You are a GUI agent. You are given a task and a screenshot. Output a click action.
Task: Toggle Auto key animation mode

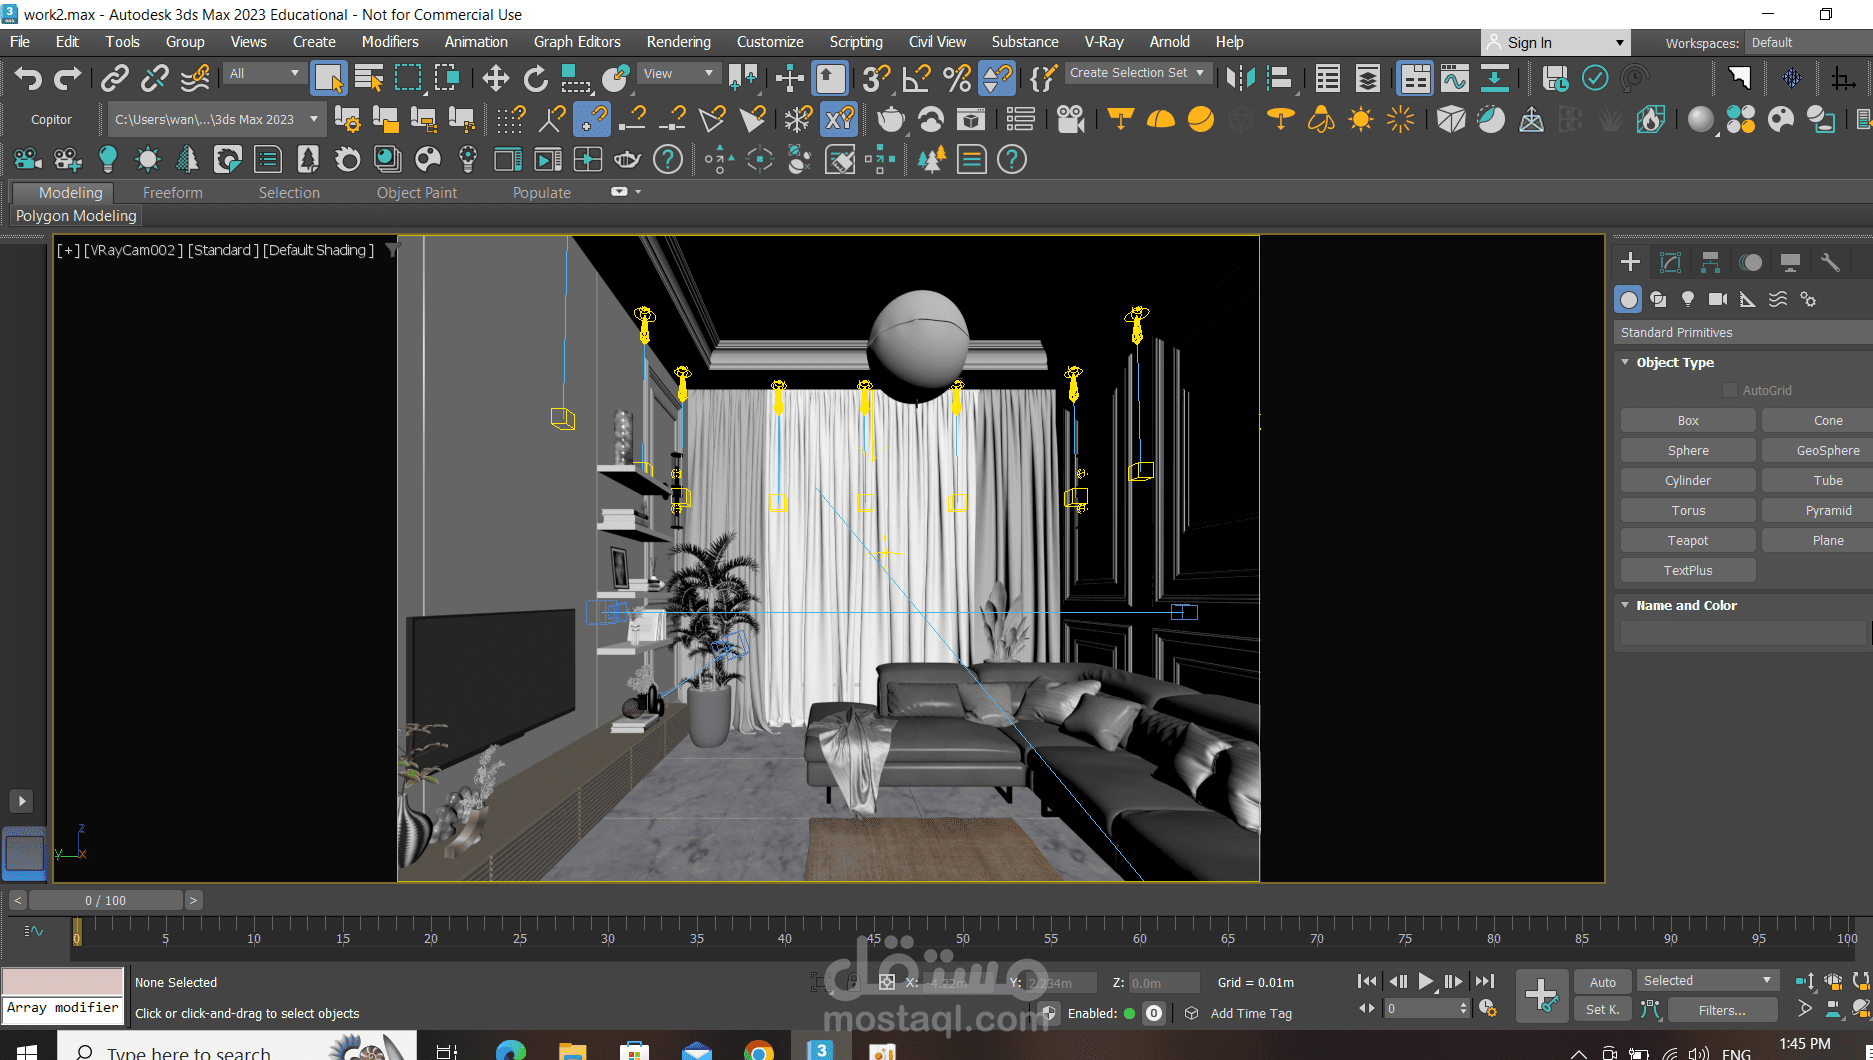[x=1602, y=982]
